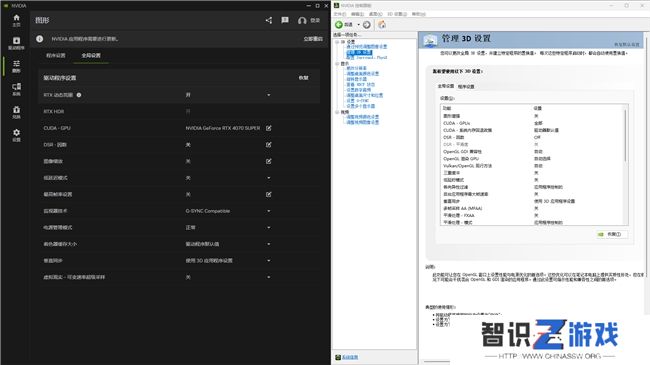Open the Edit menu in Control Panel
The width and height of the screenshot is (650, 365).
(x=357, y=14)
